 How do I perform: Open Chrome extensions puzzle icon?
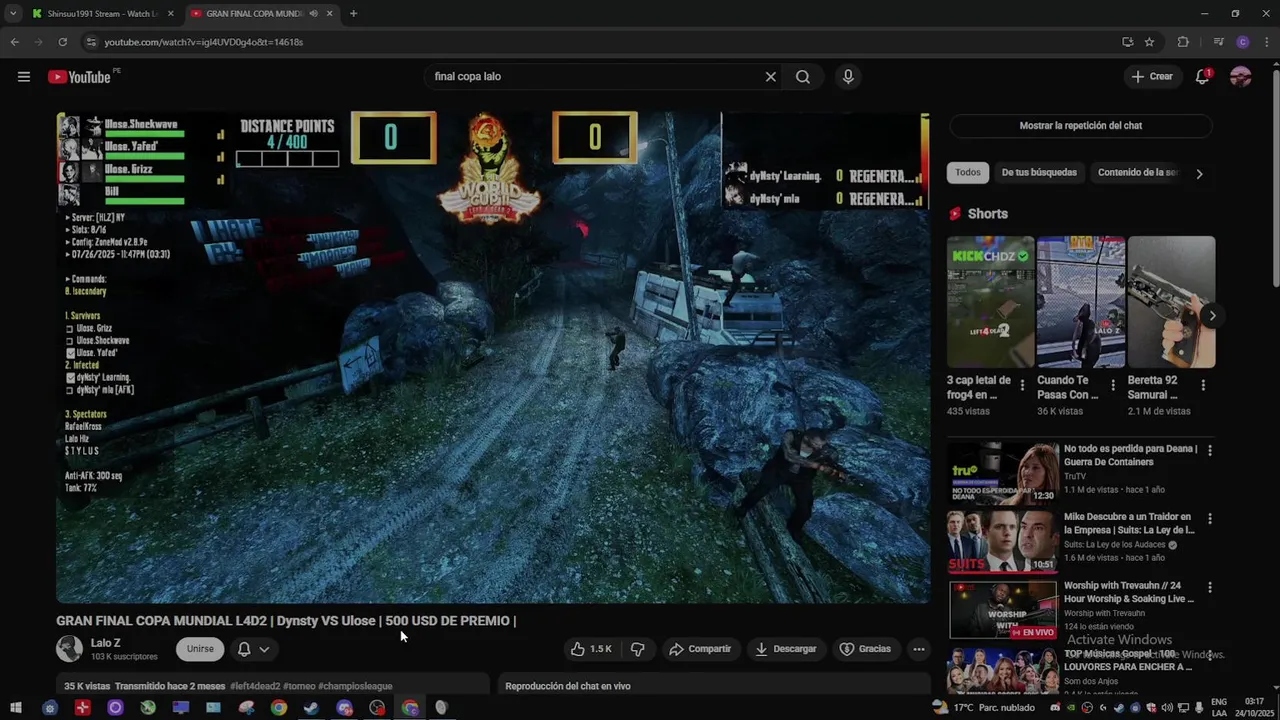1183,42
